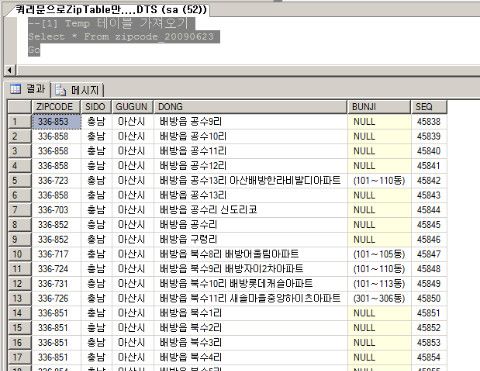Click the comment line --[1] Temp 테이블 가져오기

tap(108, 23)
